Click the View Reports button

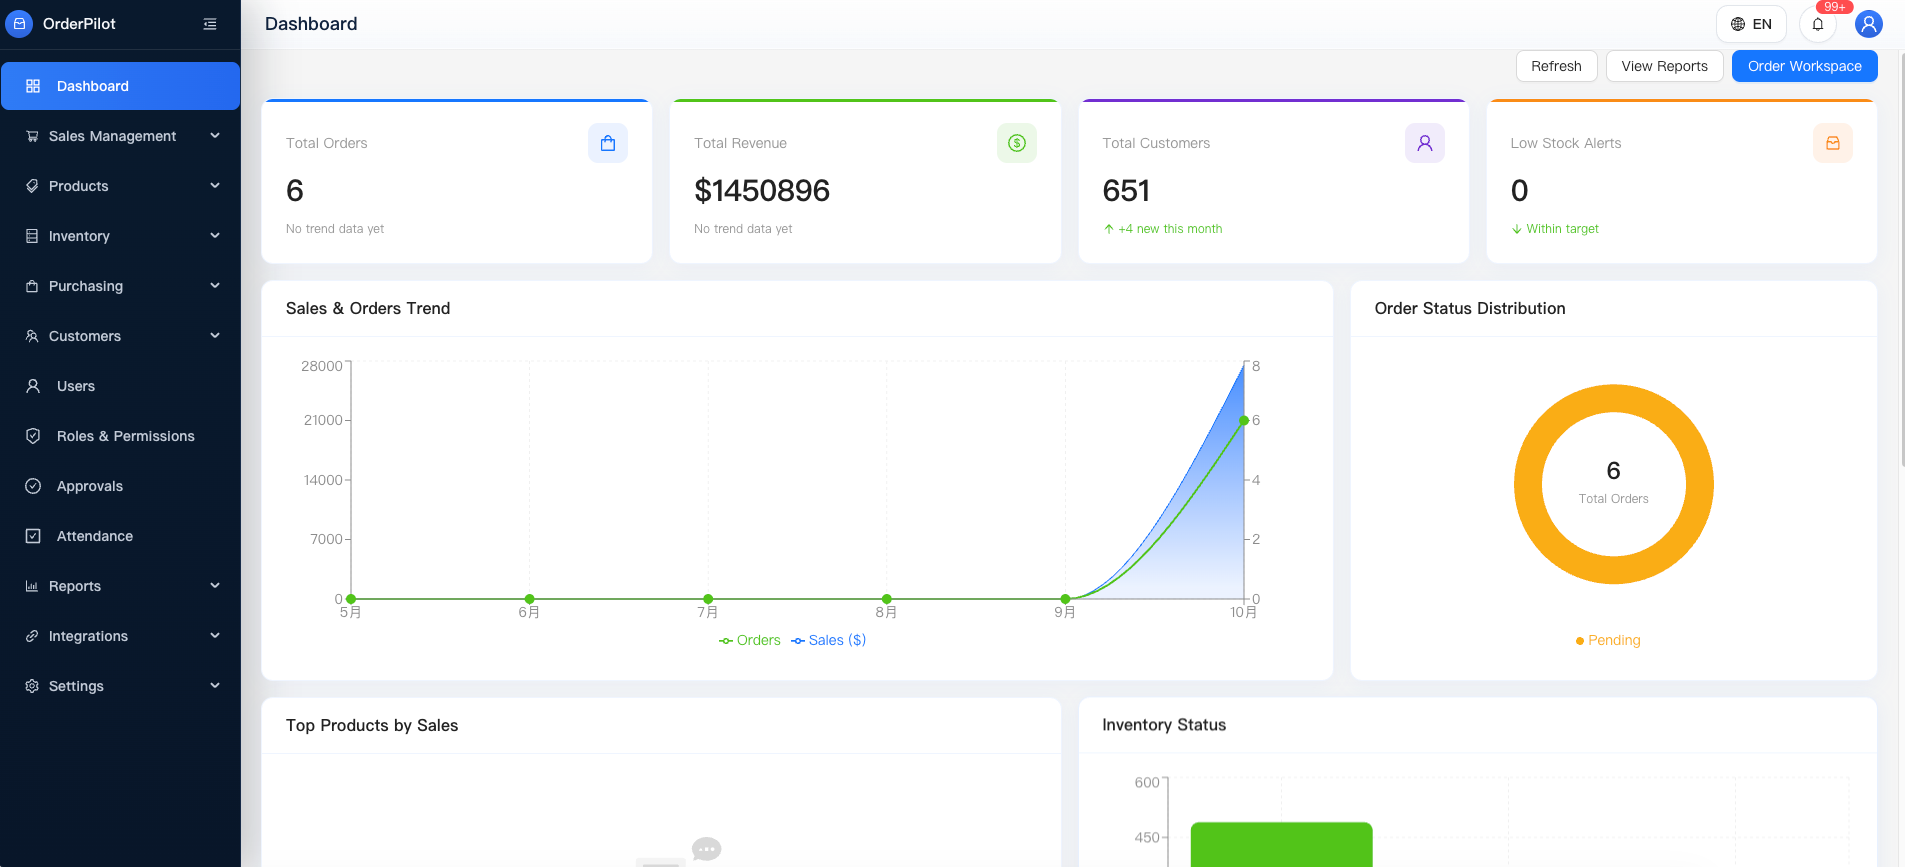(1664, 66)
